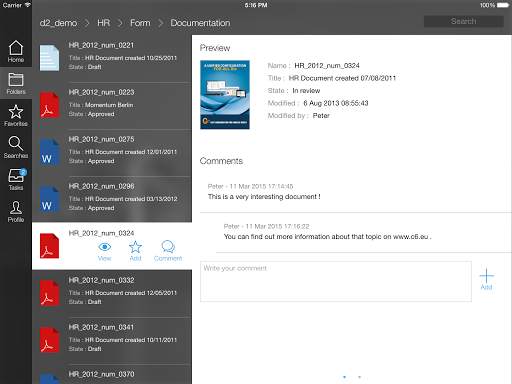Open Searches magnifier in sidebar

pos(16,147)
